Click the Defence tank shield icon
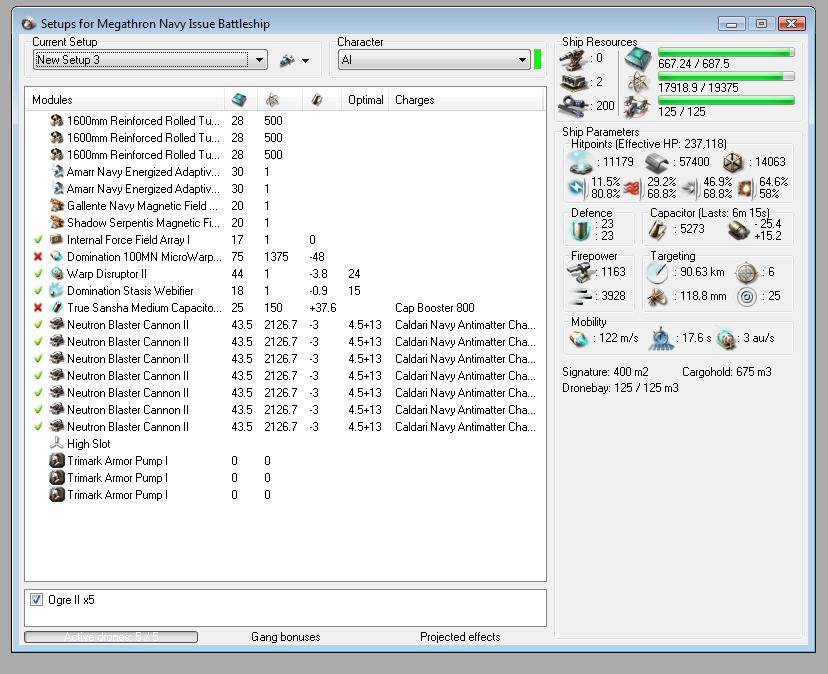The image size is (828, 674). (580, 230)
